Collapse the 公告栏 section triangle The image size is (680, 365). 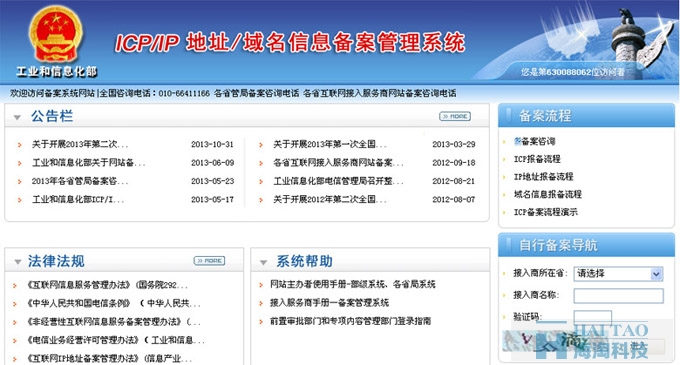(17, 117)
